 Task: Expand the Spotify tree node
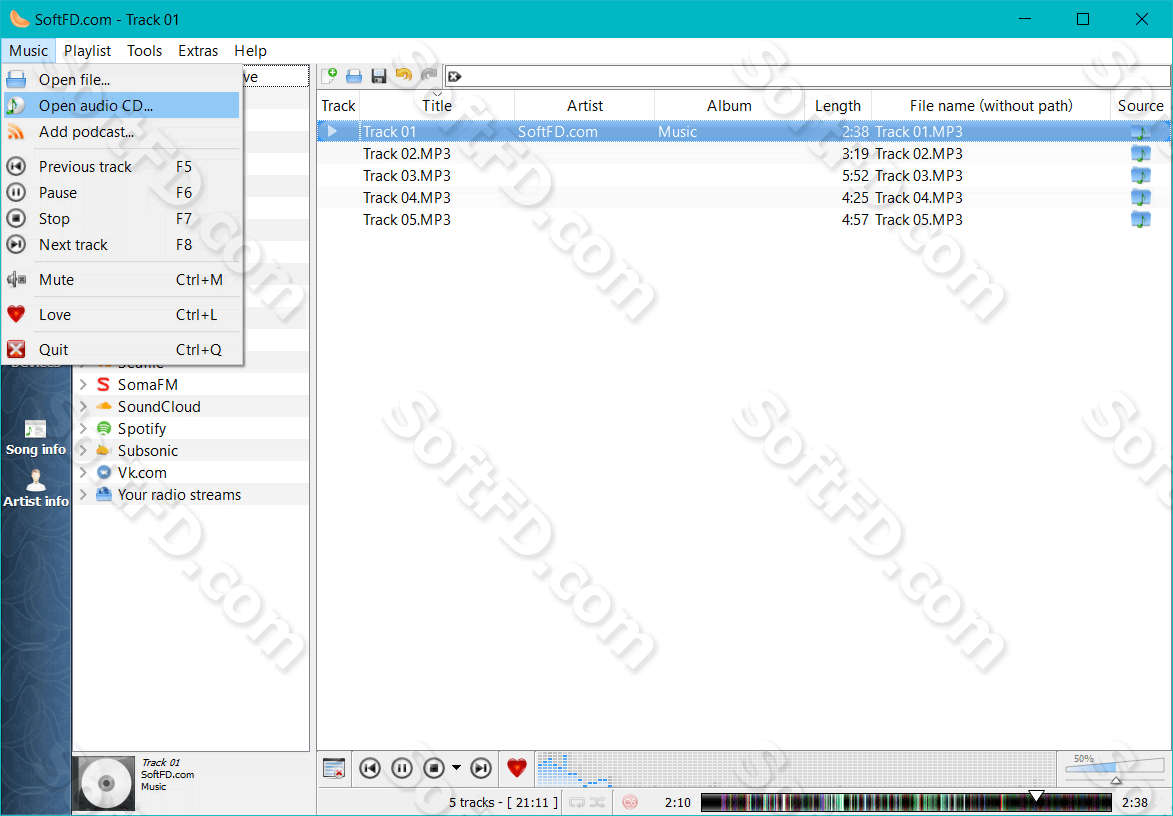pos(84,429)
